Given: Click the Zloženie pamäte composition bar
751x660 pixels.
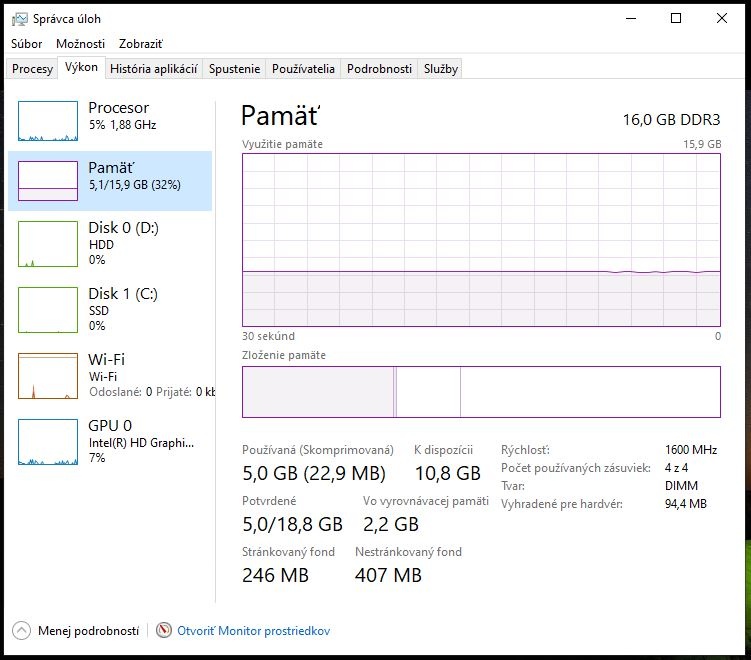Looking at the screenshot, I should (480, 391).
